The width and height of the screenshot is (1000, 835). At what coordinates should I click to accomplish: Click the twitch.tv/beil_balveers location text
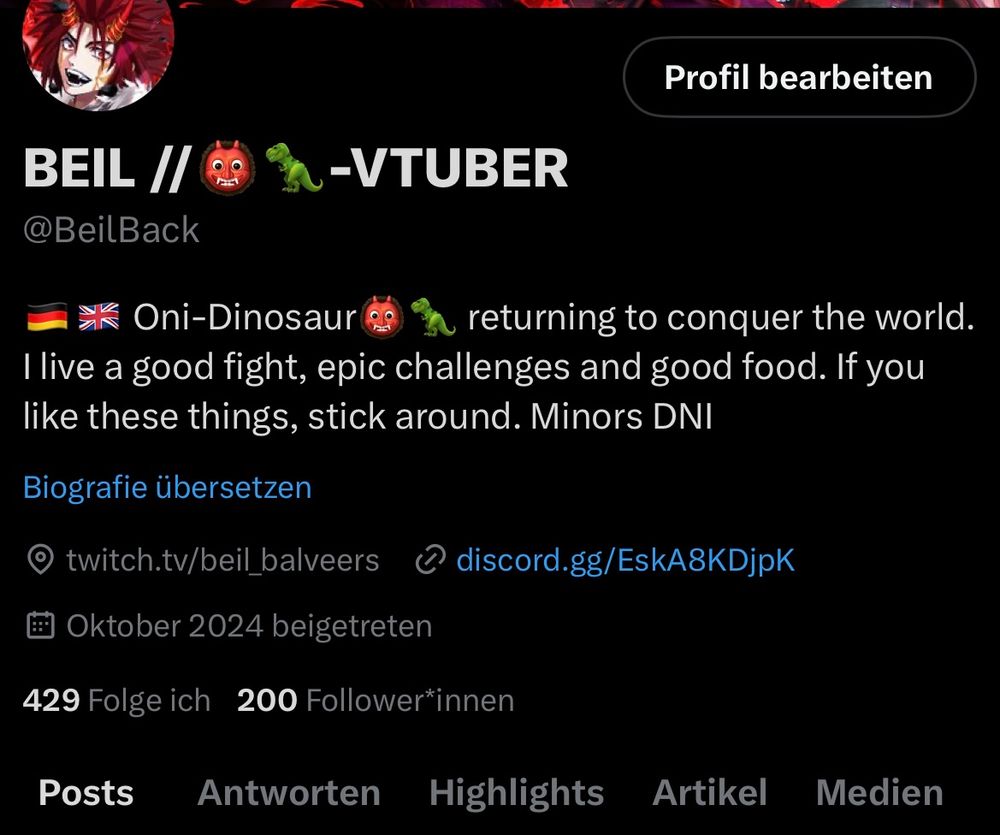point(223,561)
